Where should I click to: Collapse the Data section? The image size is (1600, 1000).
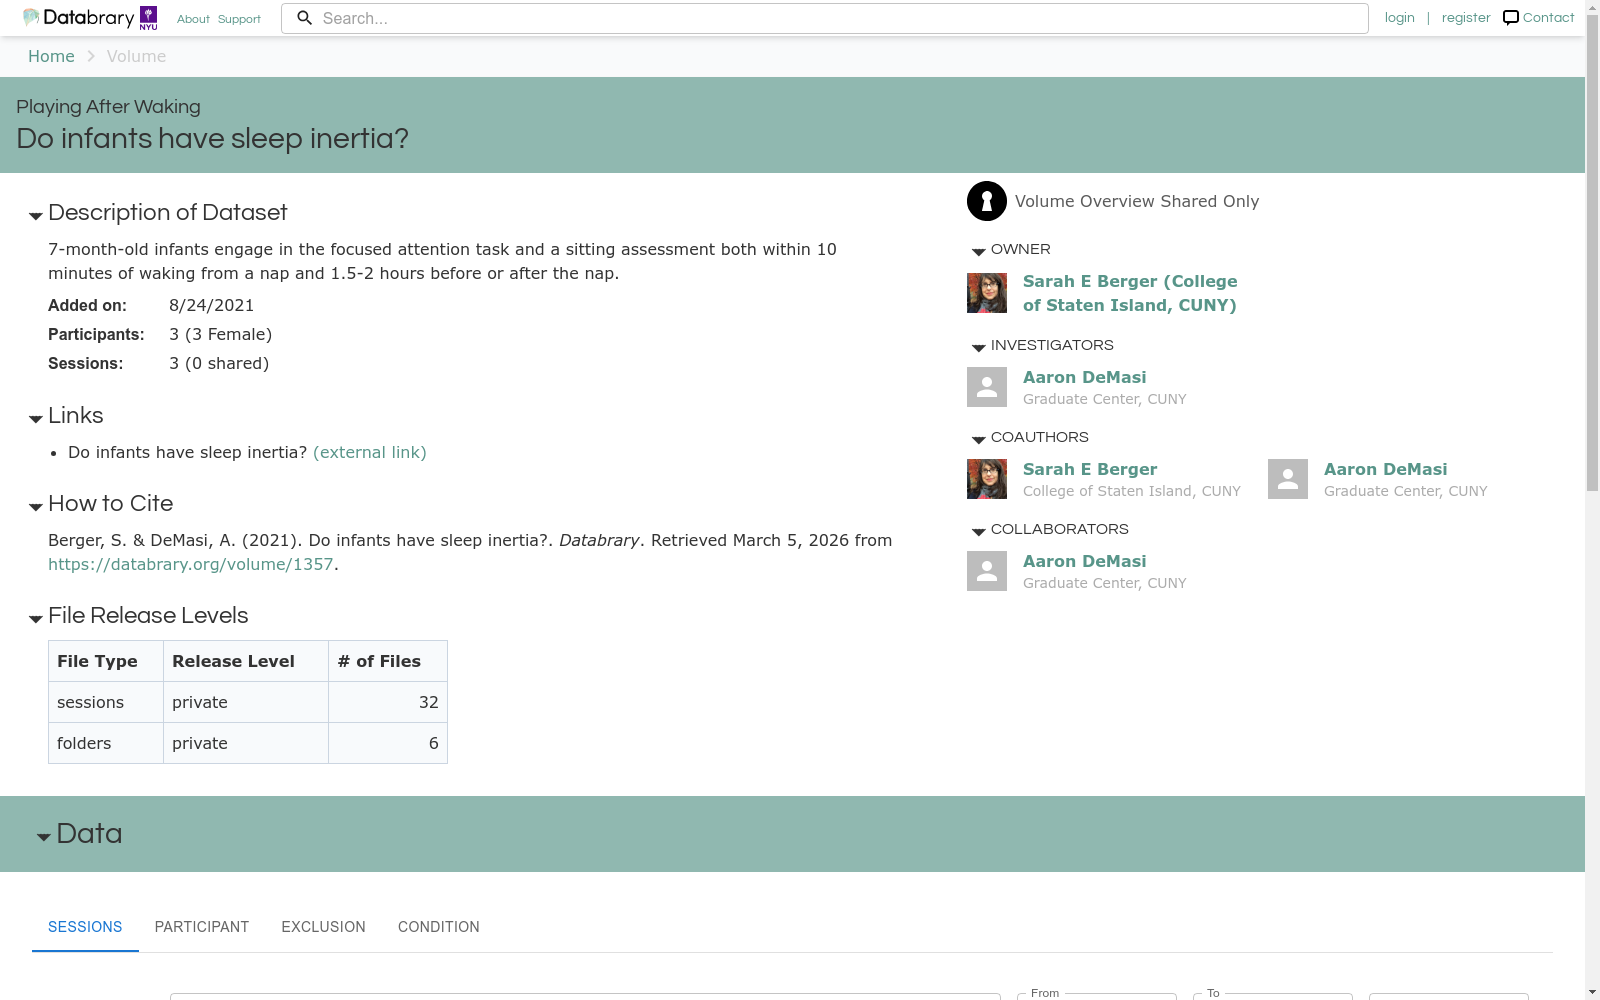point(44,837)
